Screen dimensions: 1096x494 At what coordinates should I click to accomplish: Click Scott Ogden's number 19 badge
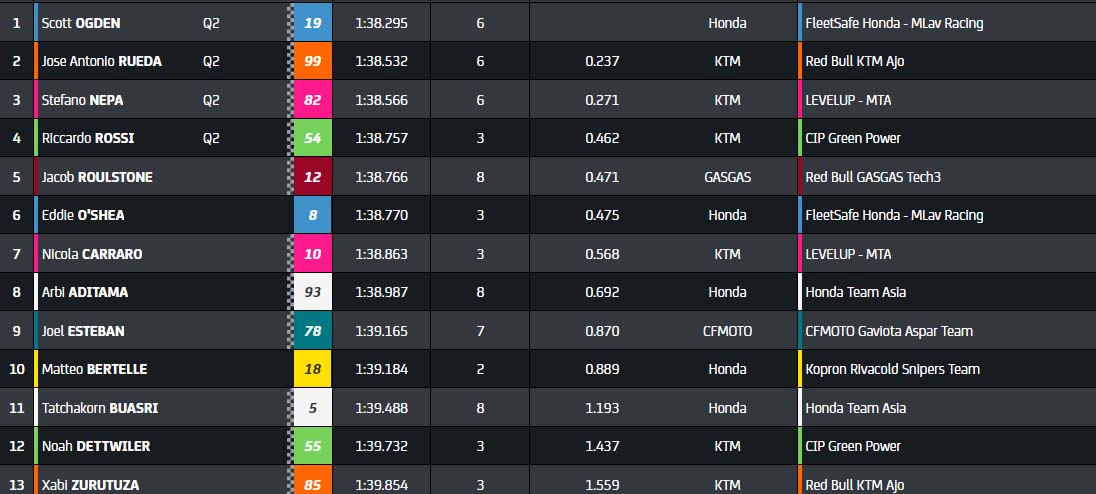click(x=312, y=23)
